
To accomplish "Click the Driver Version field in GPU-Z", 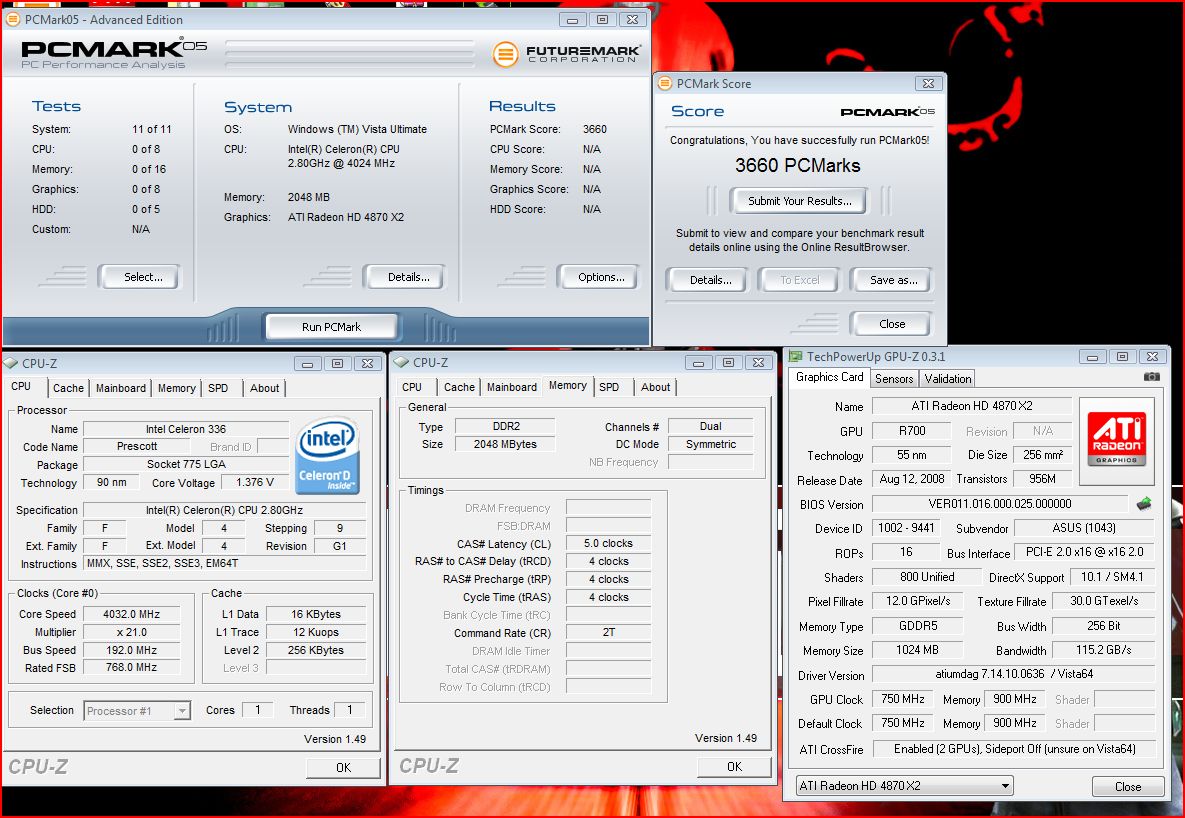I will click(x=1013, y=674).
